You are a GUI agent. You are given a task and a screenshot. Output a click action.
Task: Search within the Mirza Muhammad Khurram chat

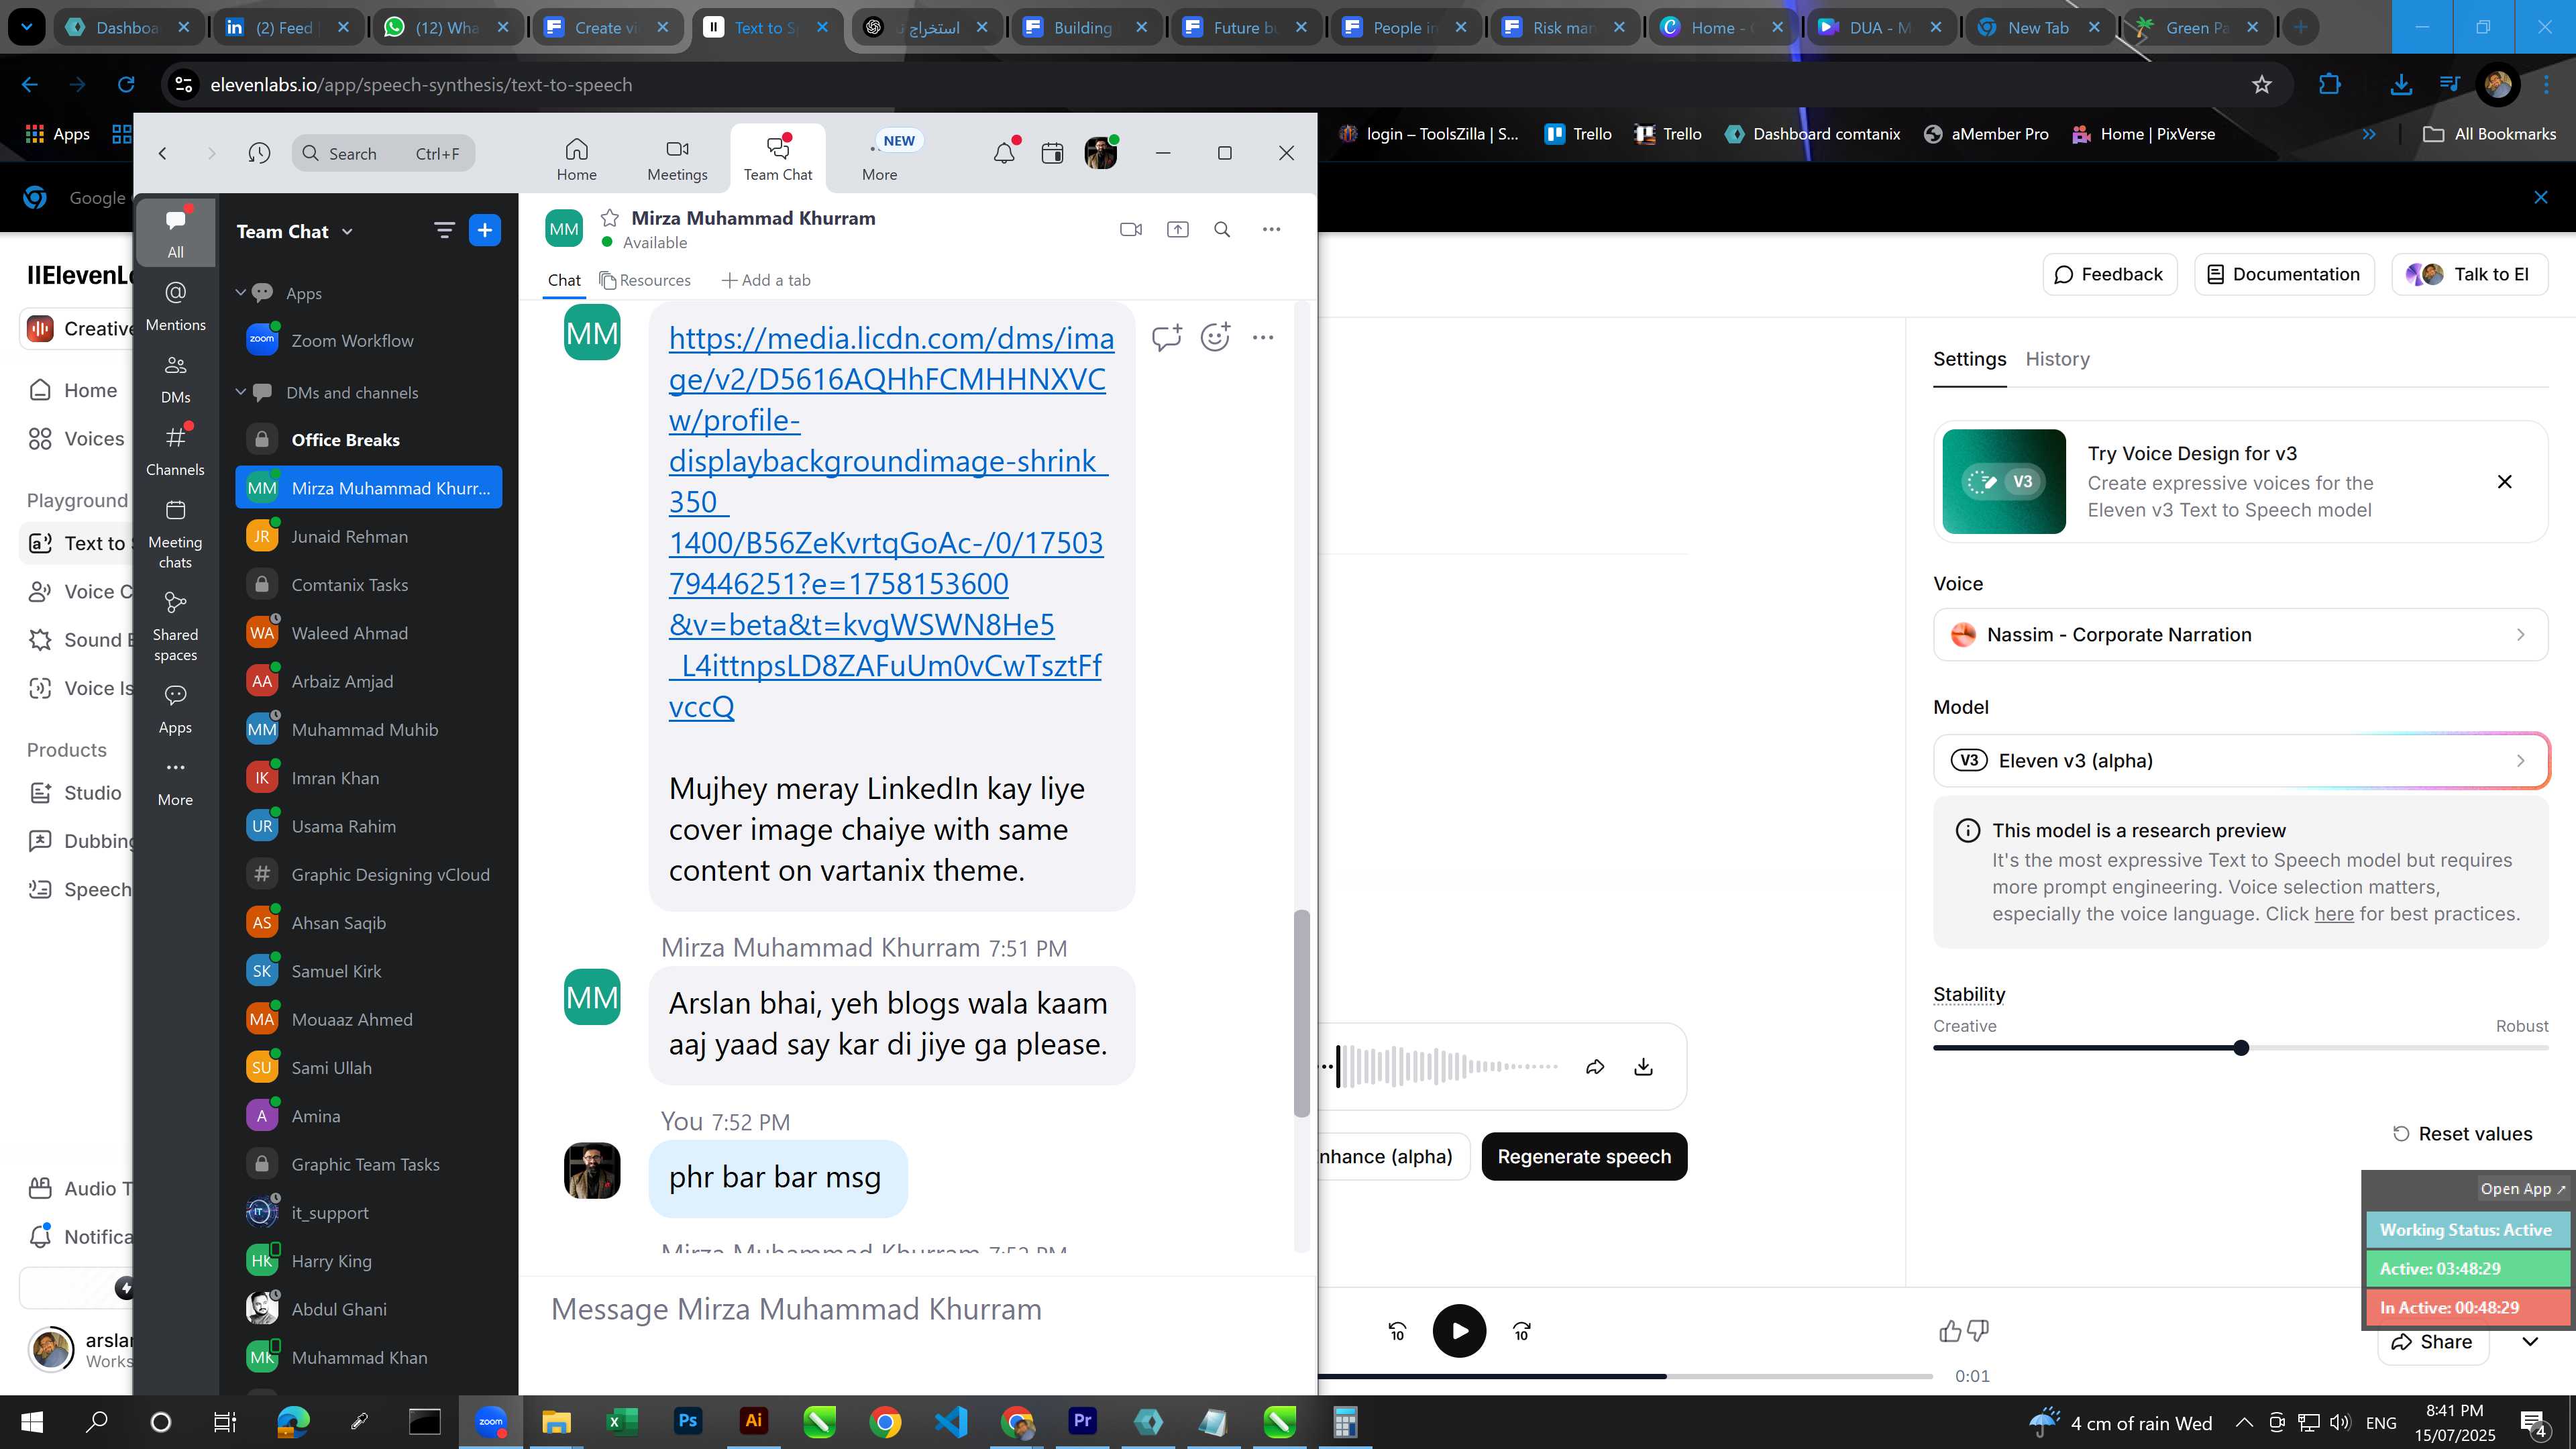pos(1222,229)
